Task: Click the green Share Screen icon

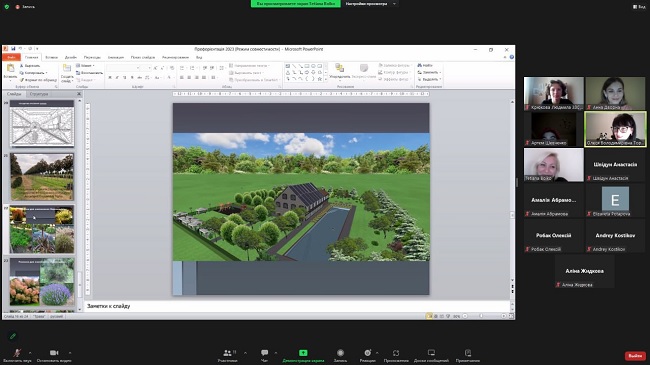Action: pos(303,353)
